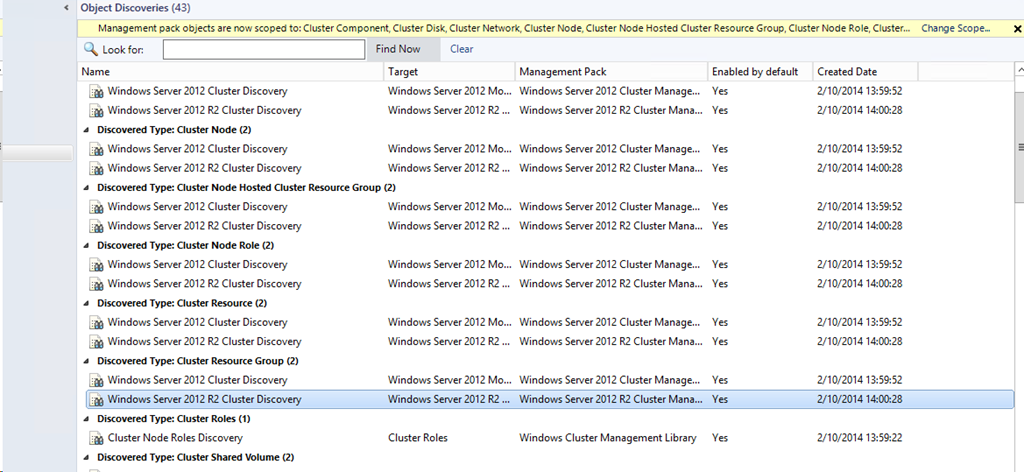The width and height of the screenshot is (1024, 472).
Task: Click 2012 R2 discovery icon under Node Hosted Resource Group
Action: tap(96, 226)
